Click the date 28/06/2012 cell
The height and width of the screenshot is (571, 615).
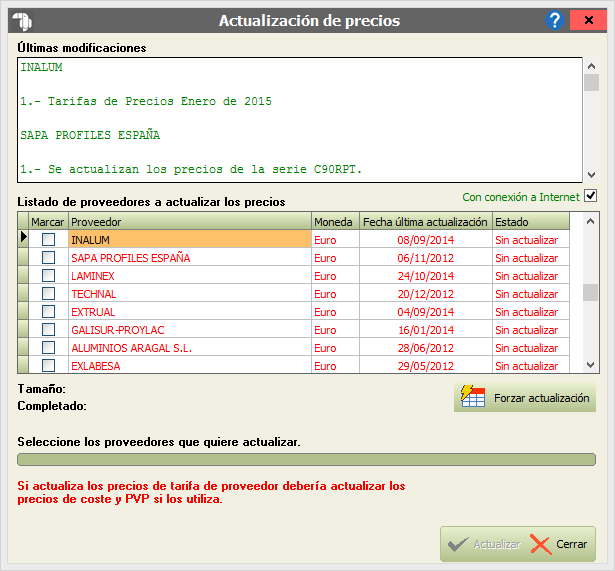tap(426, 348)
